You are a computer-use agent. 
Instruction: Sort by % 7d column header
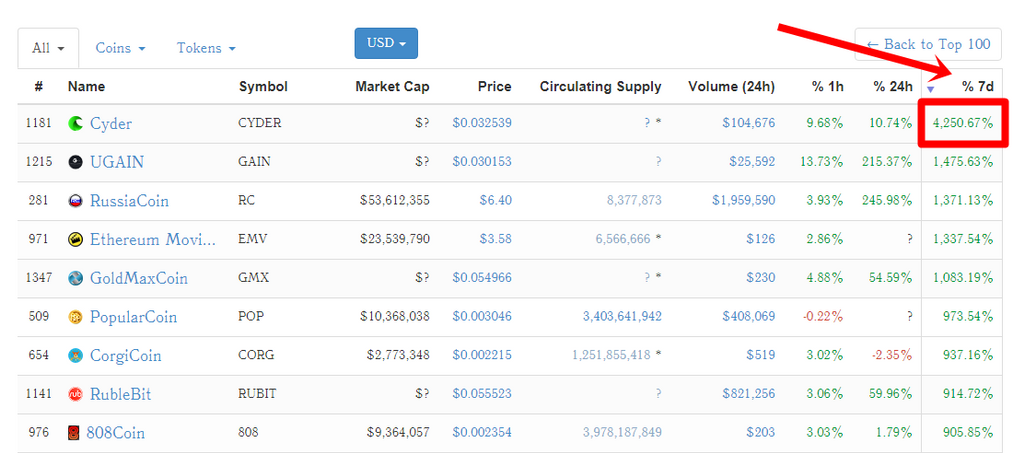[977, 87]
